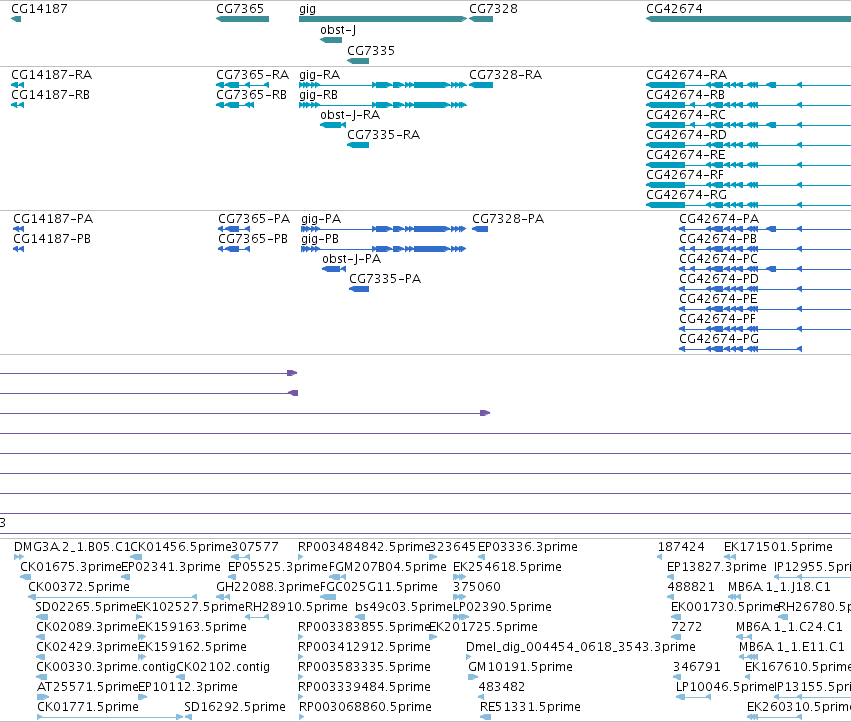Viewport: 851px width, 722px height.
Task: Click protein CG42674-PC
Action: [718, 259]
